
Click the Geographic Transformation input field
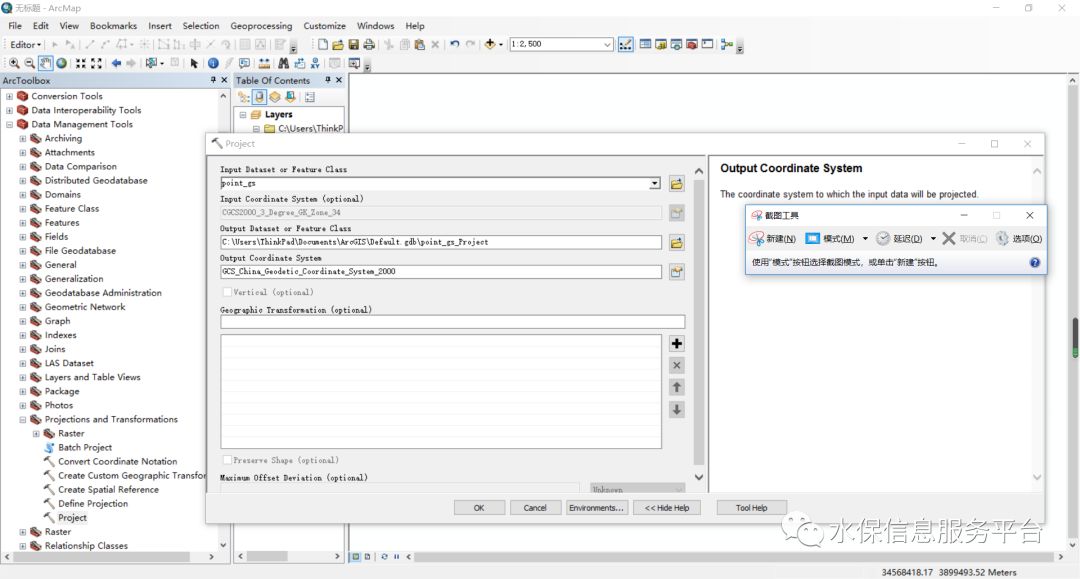(453, 322)
